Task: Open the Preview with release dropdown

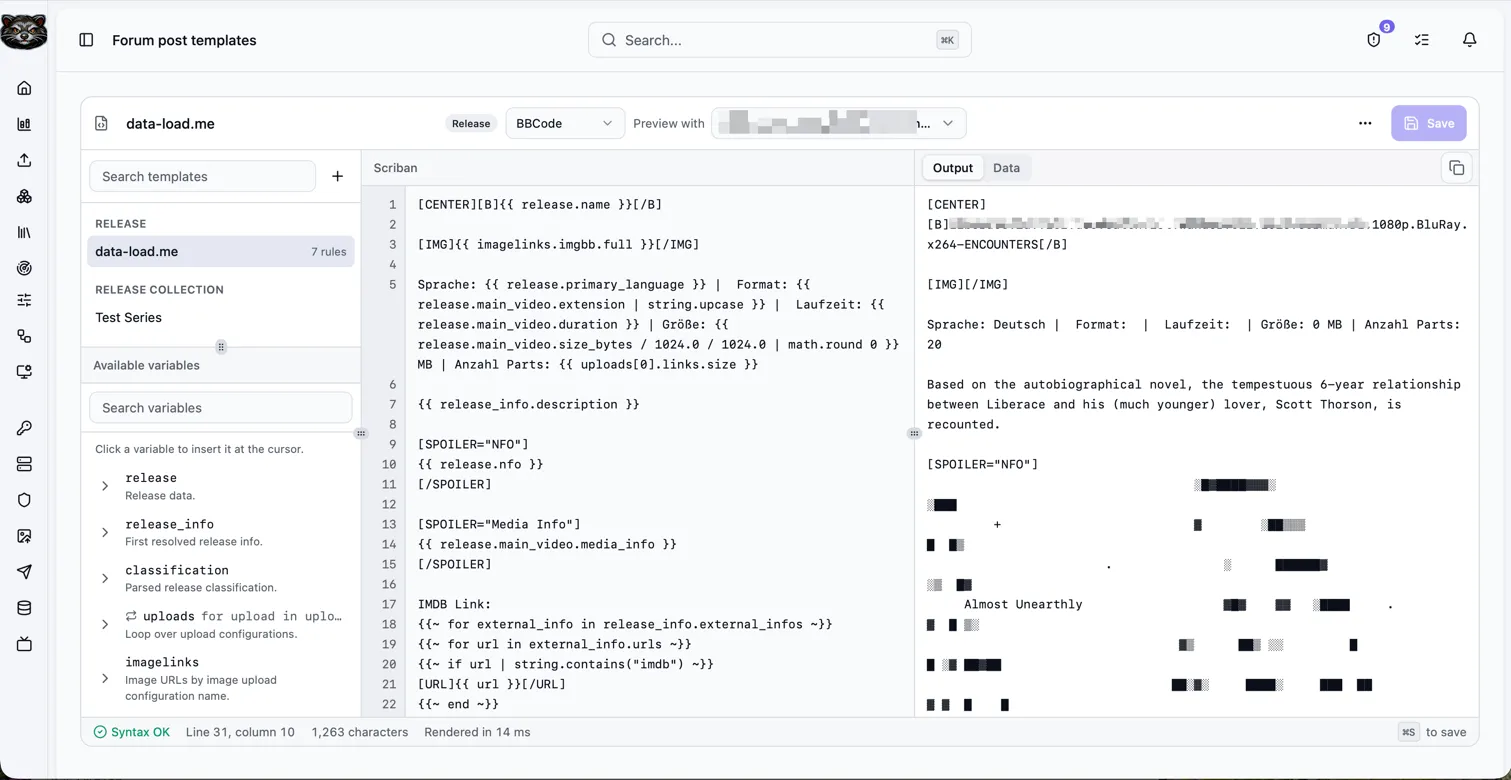Action: [839, 123]
